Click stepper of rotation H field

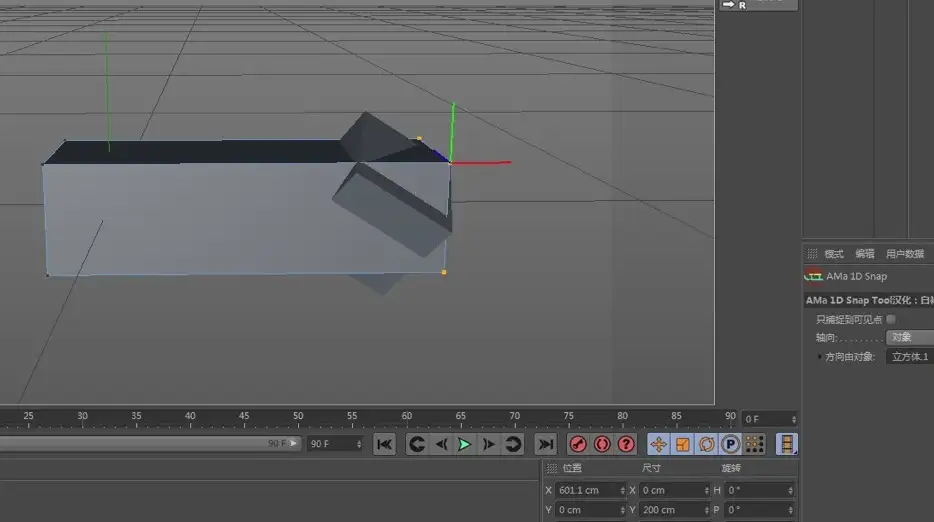point(790,490)
